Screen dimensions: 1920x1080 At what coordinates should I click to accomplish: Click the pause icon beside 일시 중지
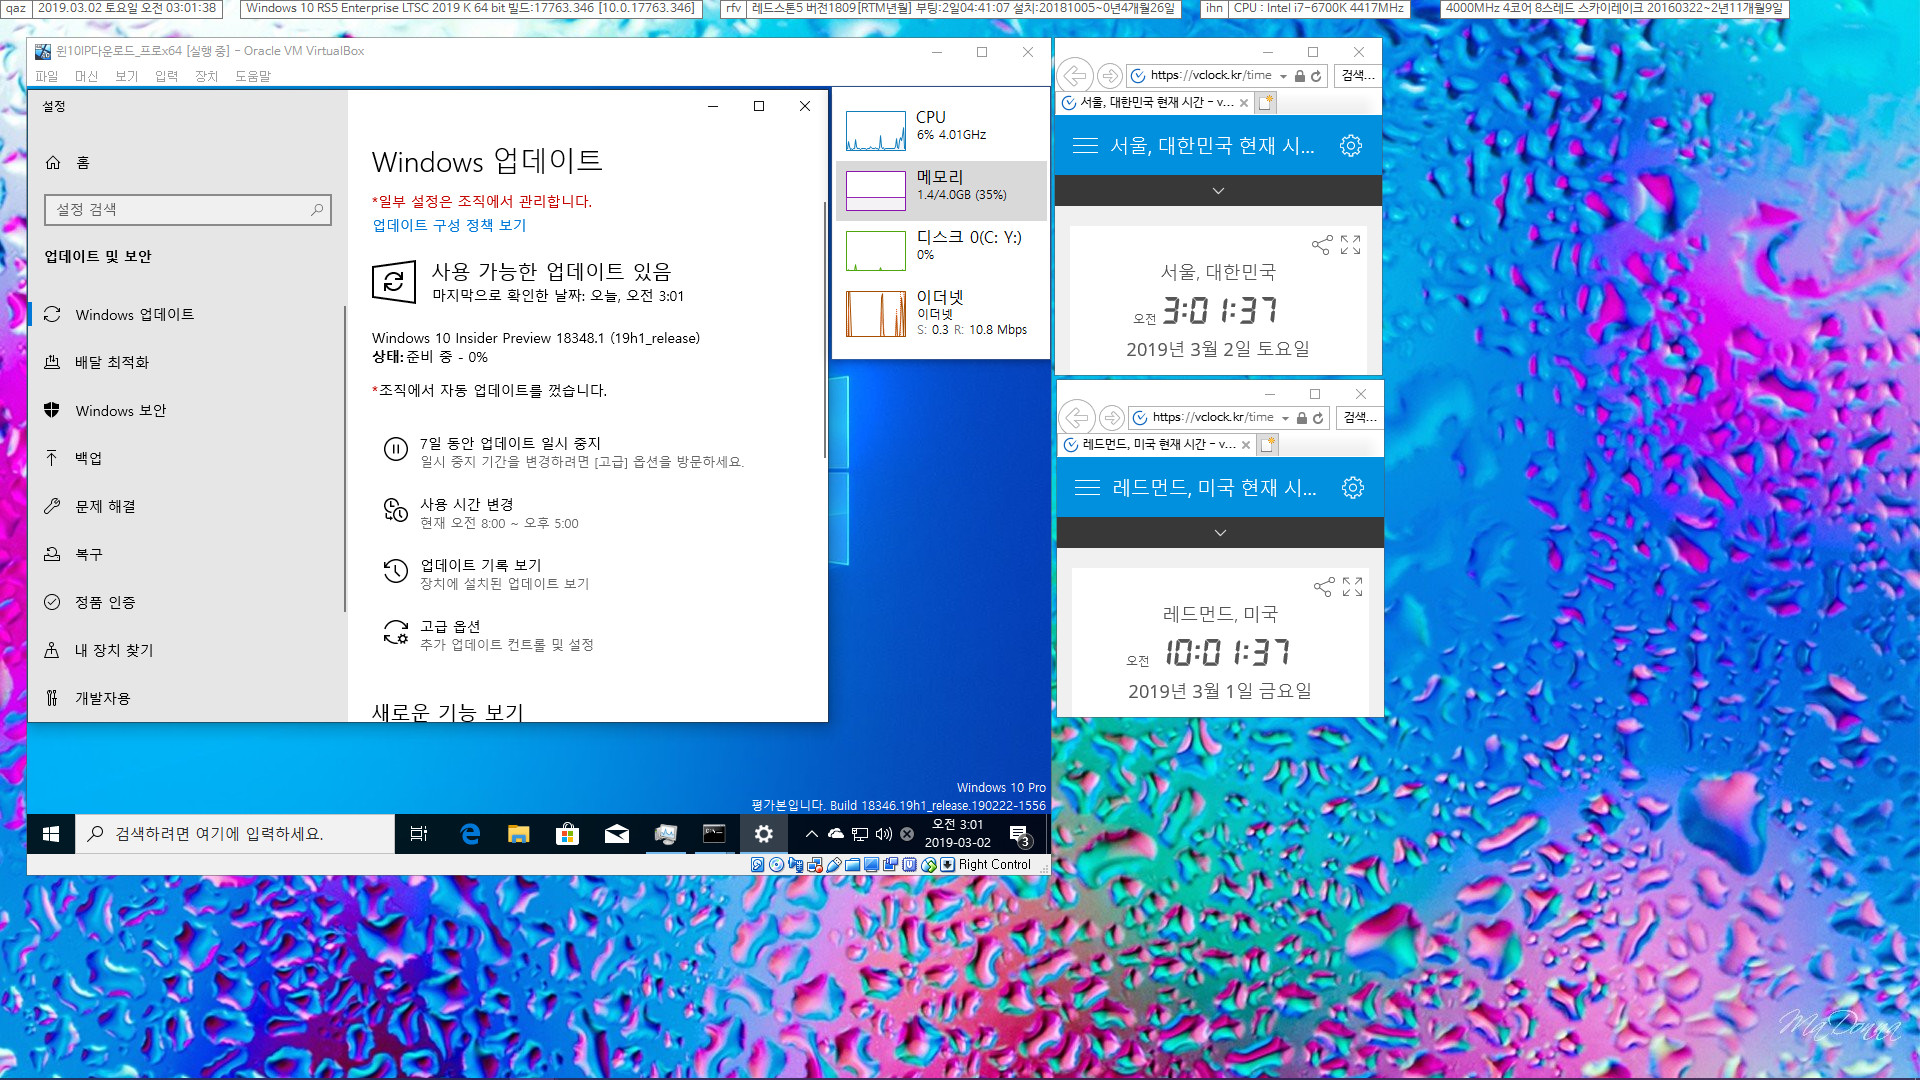pyautogui.click(x=396, y=450)
